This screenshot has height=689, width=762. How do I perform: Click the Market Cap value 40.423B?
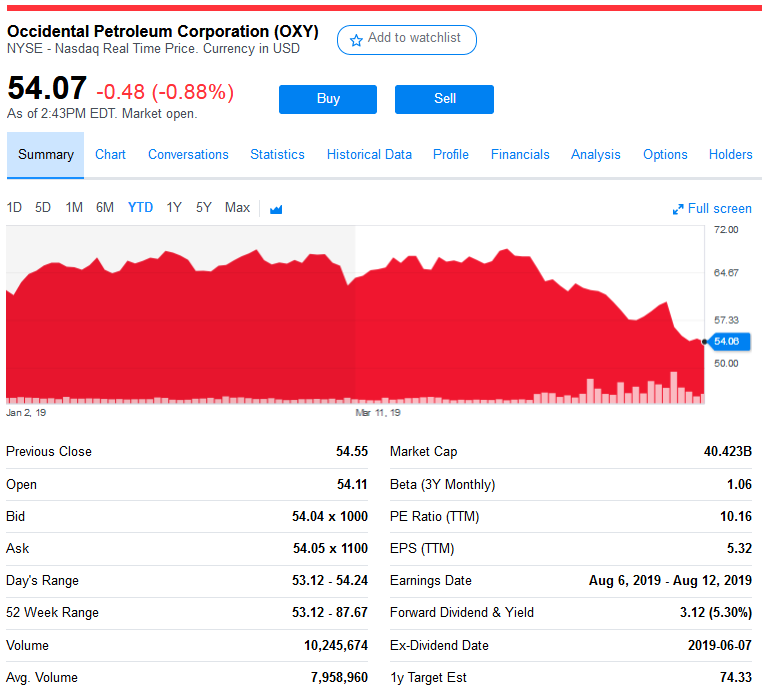tap(728, 451)
